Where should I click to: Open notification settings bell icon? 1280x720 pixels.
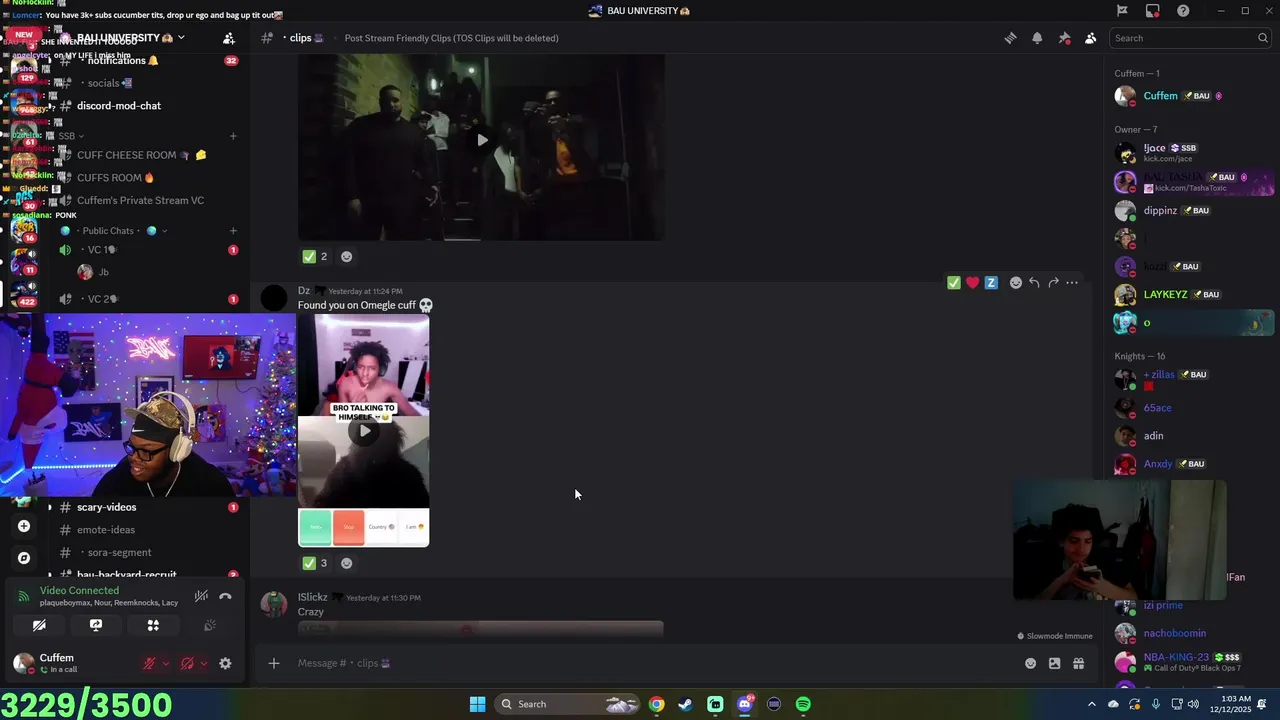coord(1037,38)
